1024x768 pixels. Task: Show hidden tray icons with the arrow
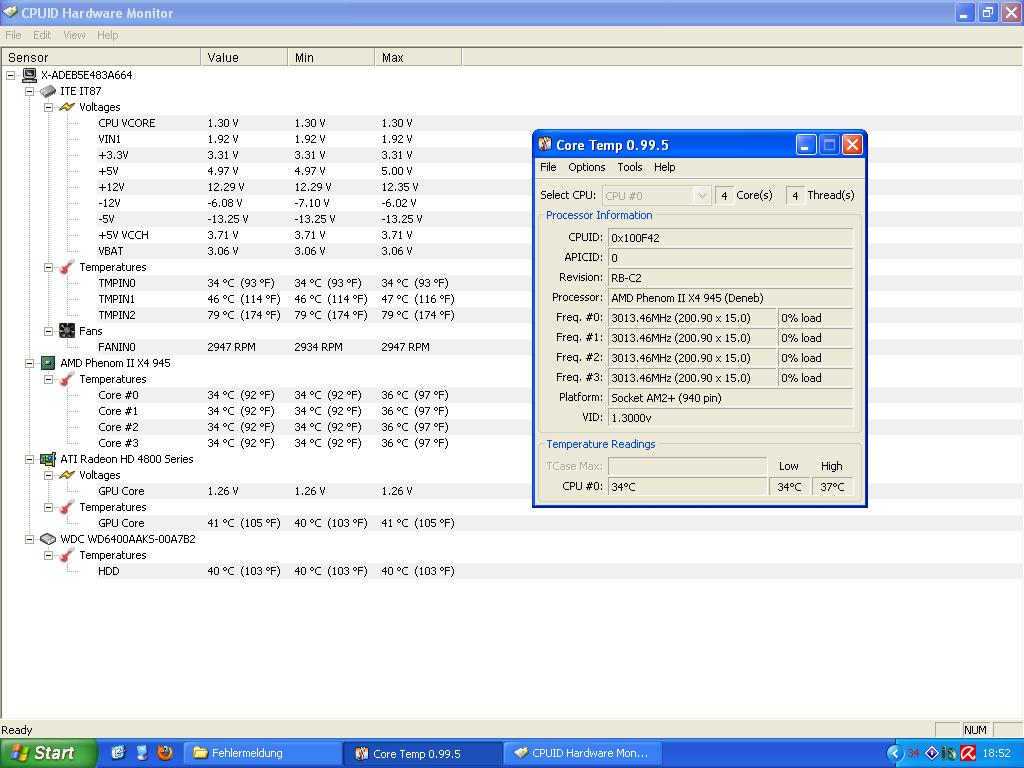point(894,753)
